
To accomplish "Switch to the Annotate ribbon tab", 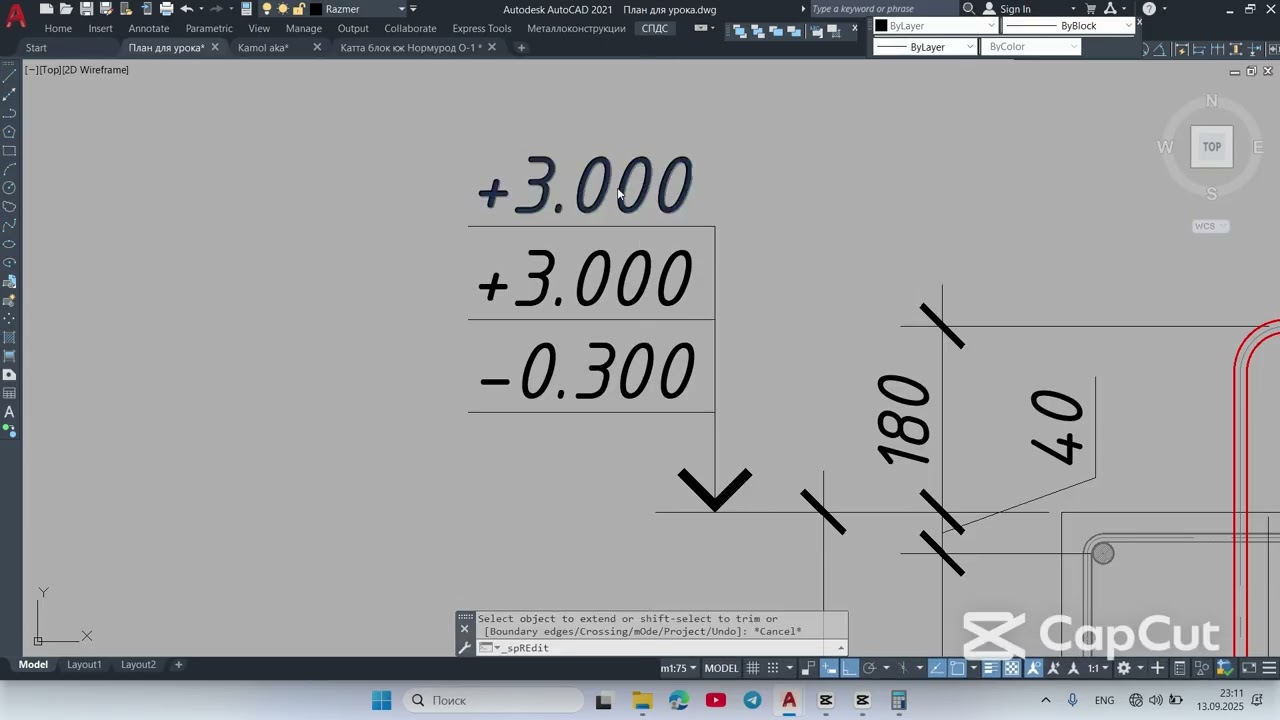I will [x=149, y=28].
